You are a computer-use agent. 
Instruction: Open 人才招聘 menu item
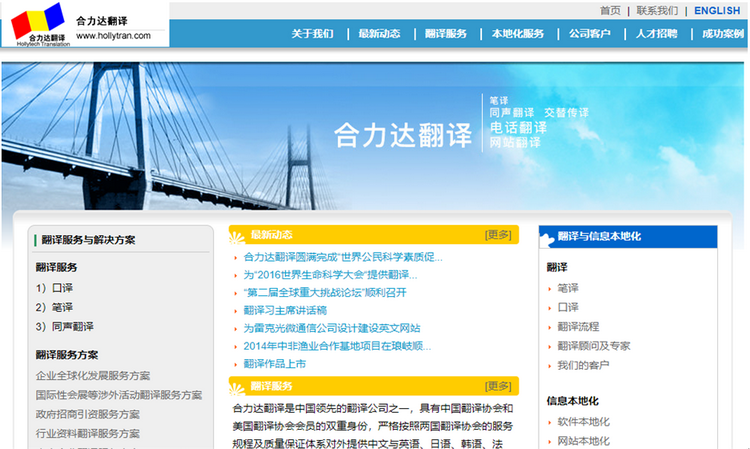click(657, 33)
